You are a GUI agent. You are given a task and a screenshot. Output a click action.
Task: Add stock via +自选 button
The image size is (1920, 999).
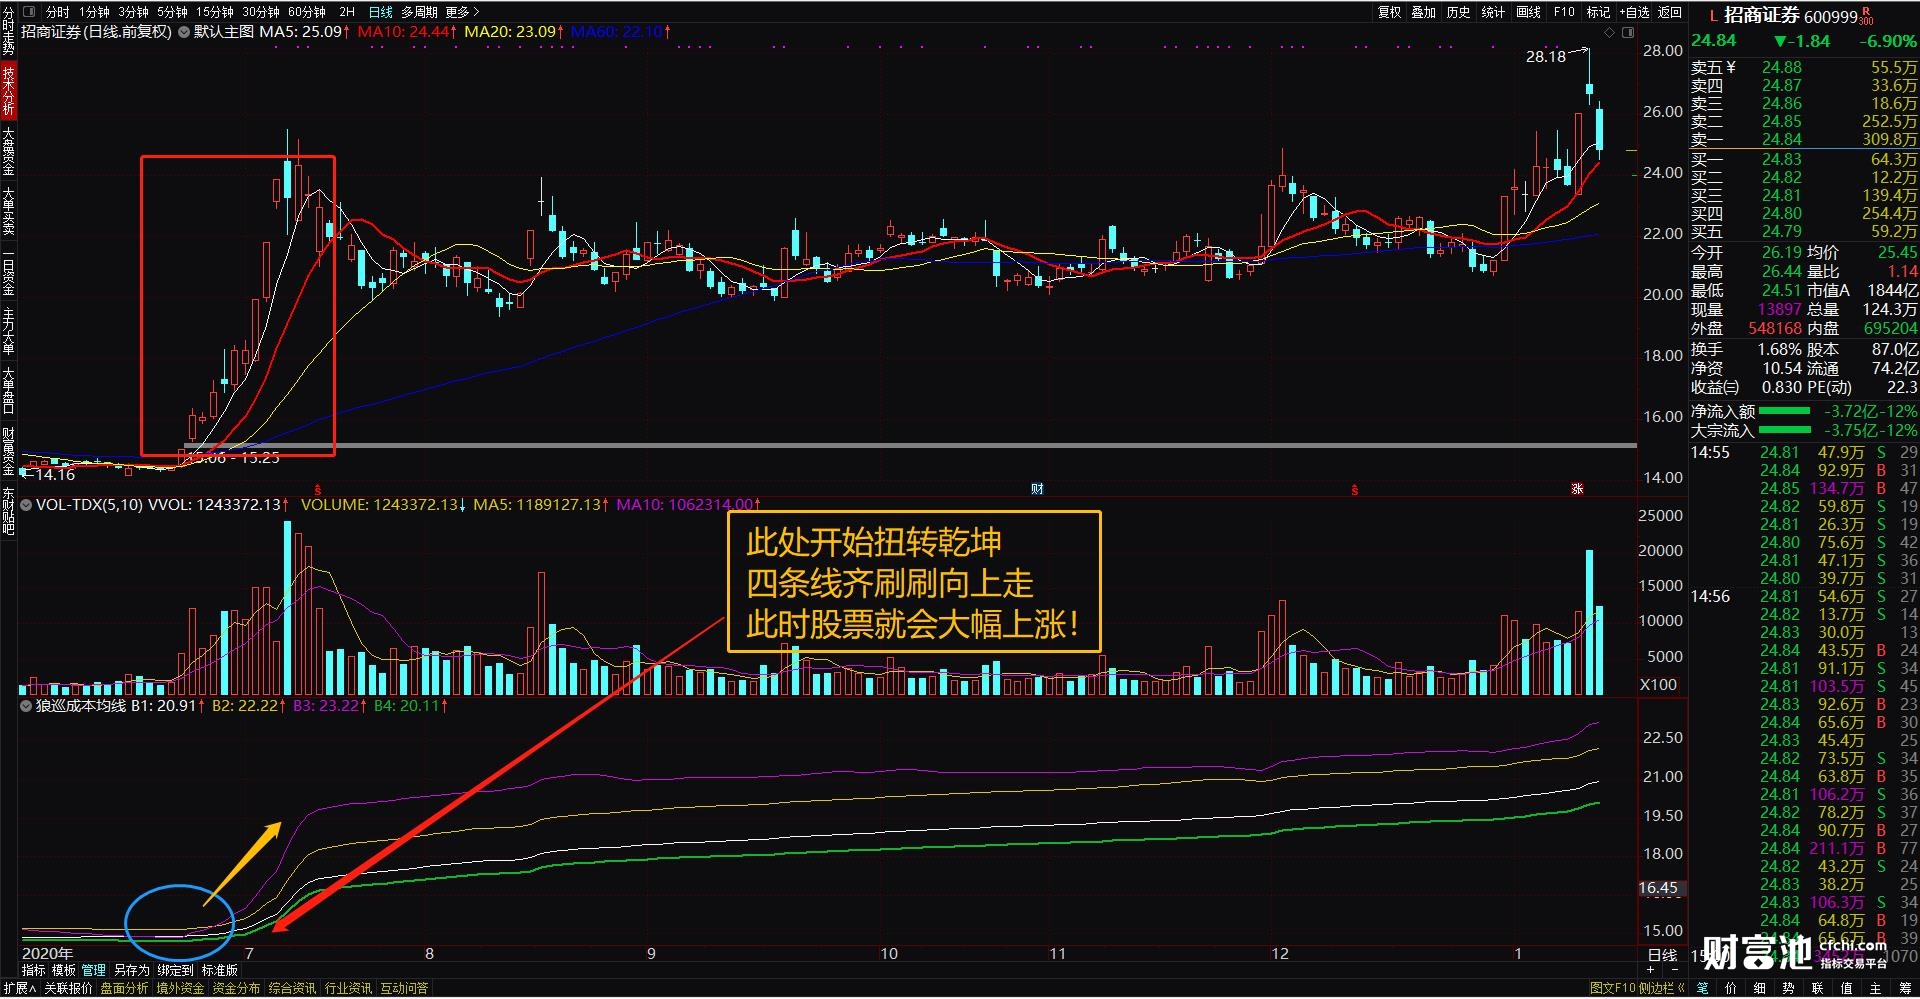coord(1634,12)
